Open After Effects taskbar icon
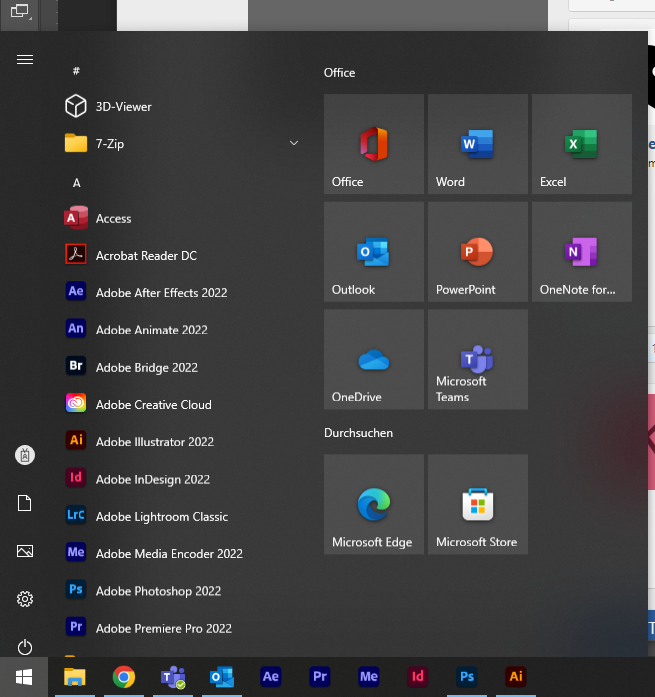This screenshot has height=697, width=655. 271,677
